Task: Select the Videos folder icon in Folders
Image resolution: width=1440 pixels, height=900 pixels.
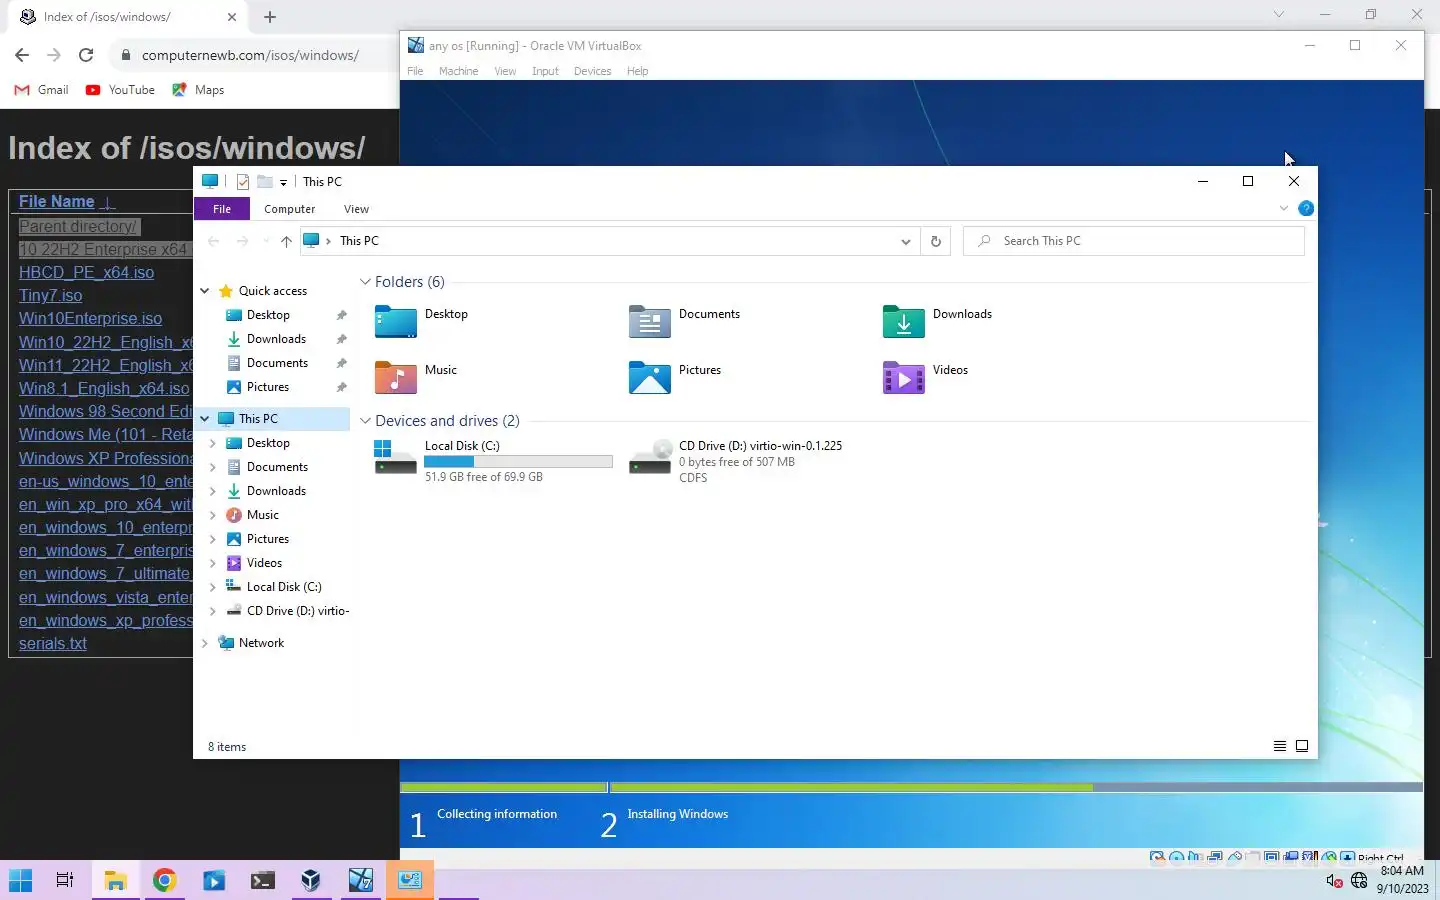Action: point(903,378)
